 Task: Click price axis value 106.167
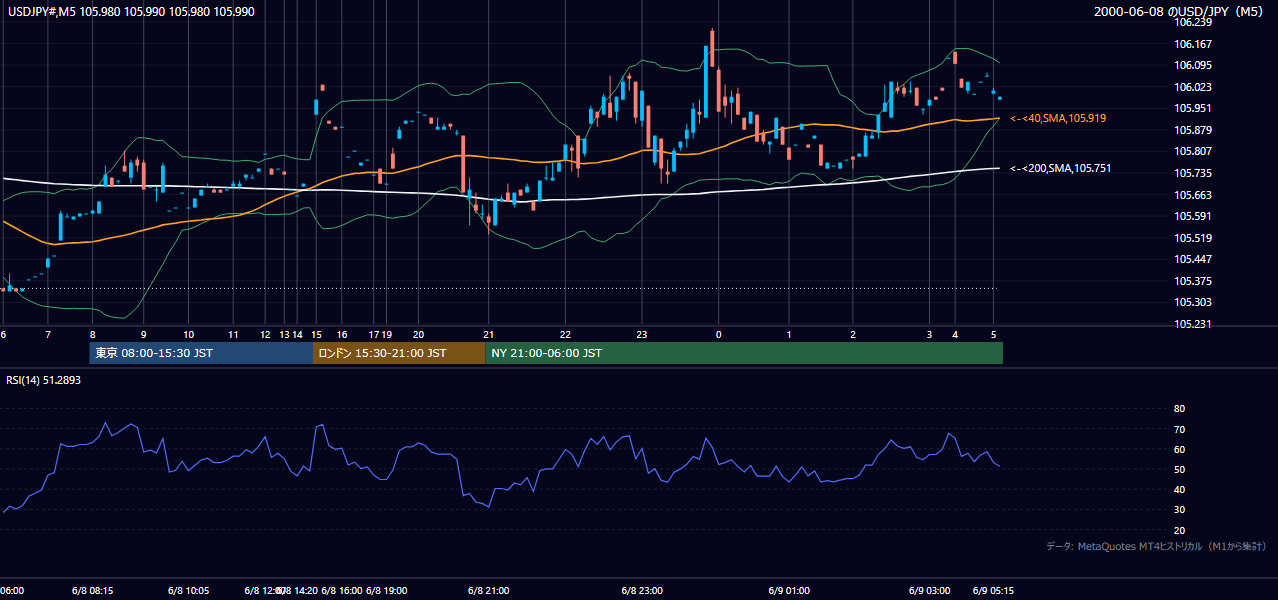(x=1193, y=44)
